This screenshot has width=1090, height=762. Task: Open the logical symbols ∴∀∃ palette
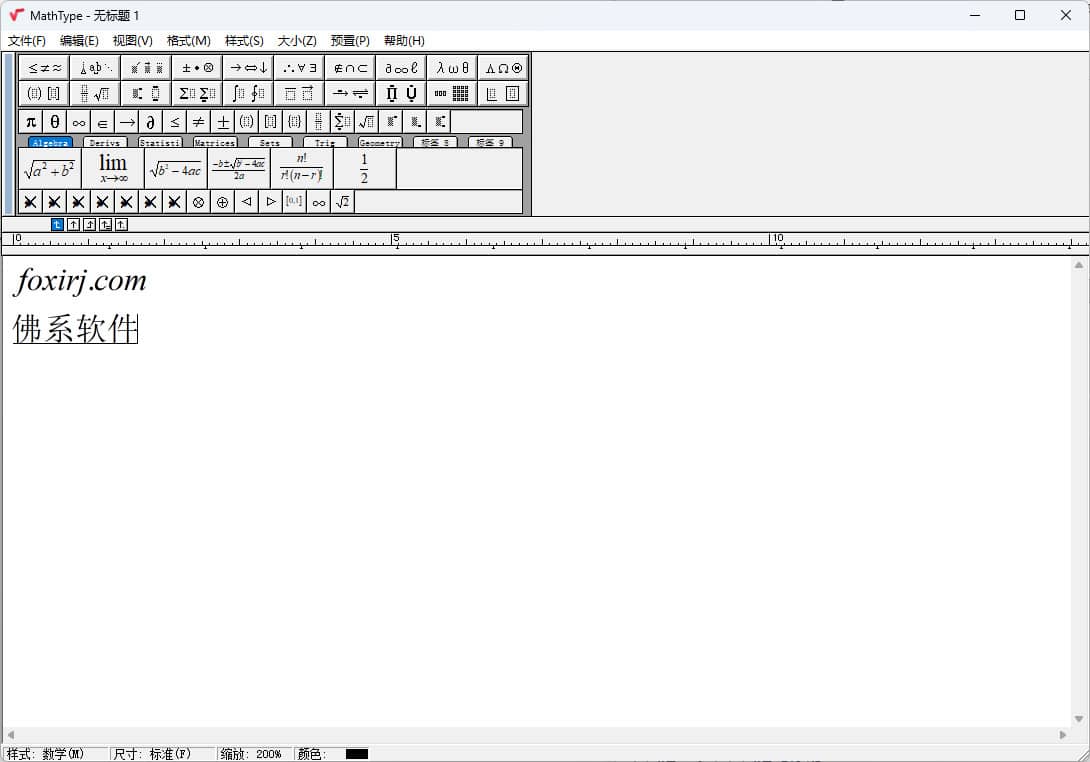click(x=300, y=67)
